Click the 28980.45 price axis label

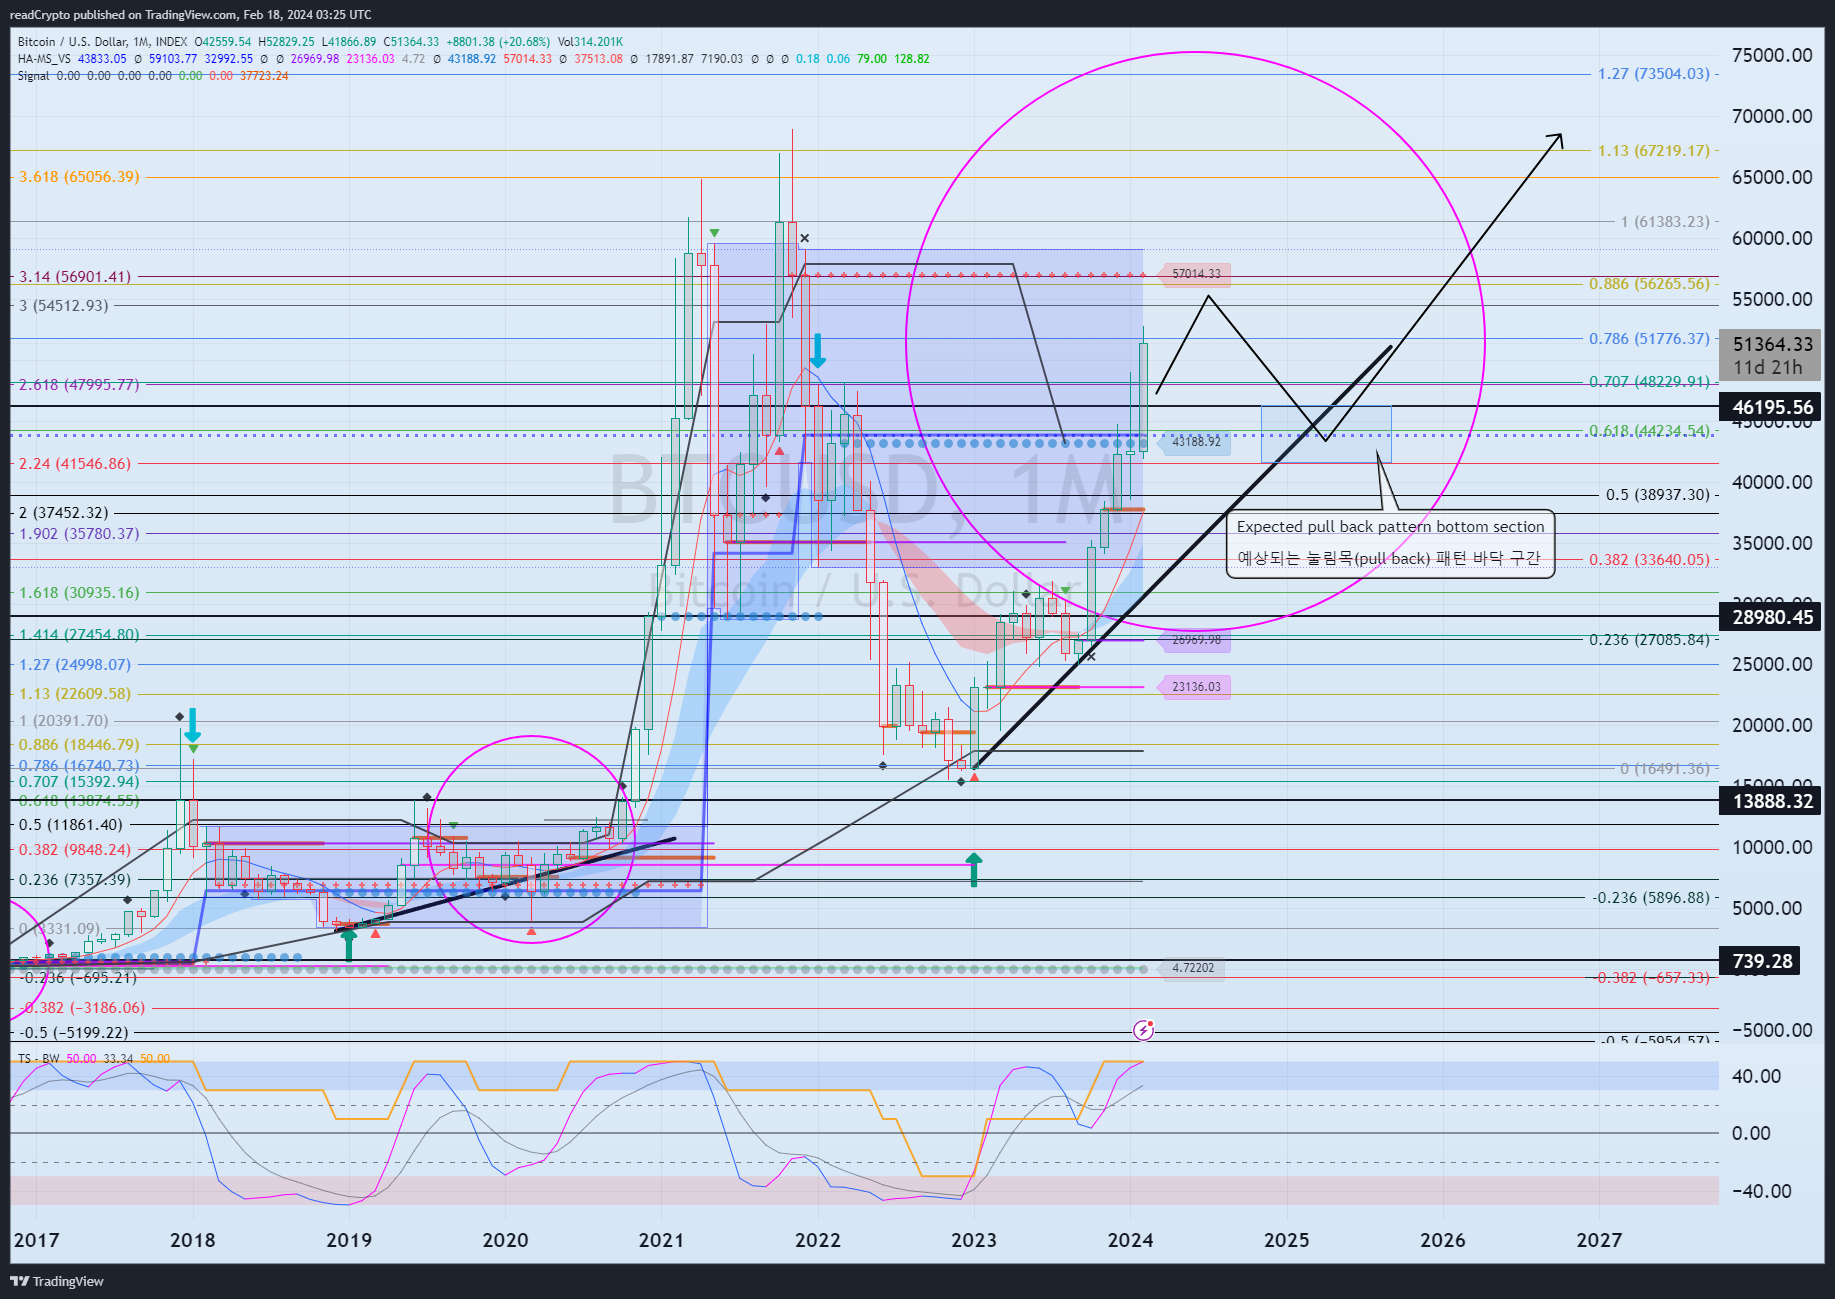click(x=1772, y=617)
